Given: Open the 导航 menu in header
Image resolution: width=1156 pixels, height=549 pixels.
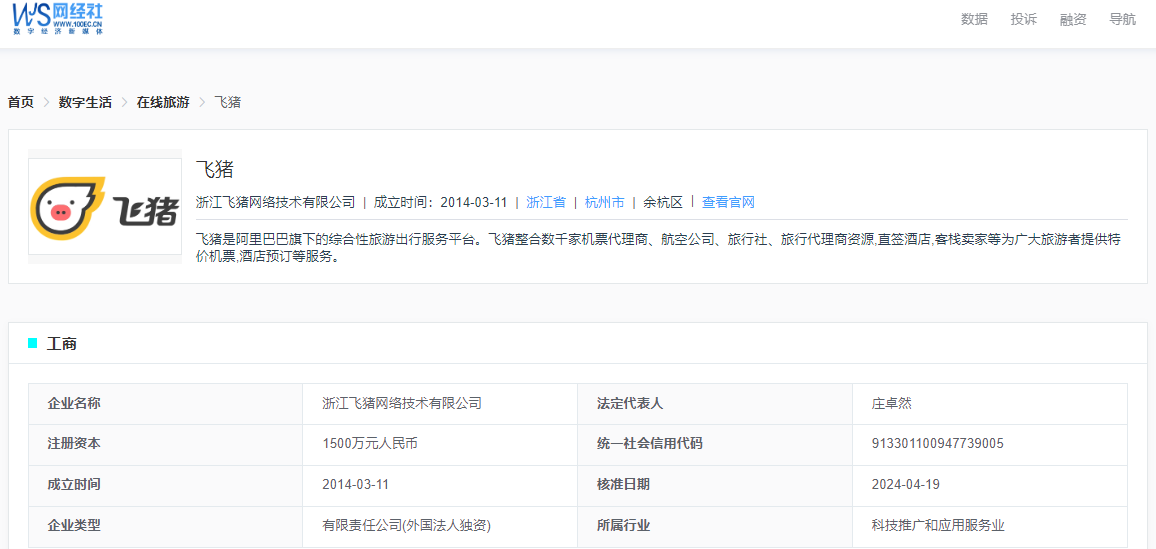Looking at the screenshot, I should [x=1122, y=19].
